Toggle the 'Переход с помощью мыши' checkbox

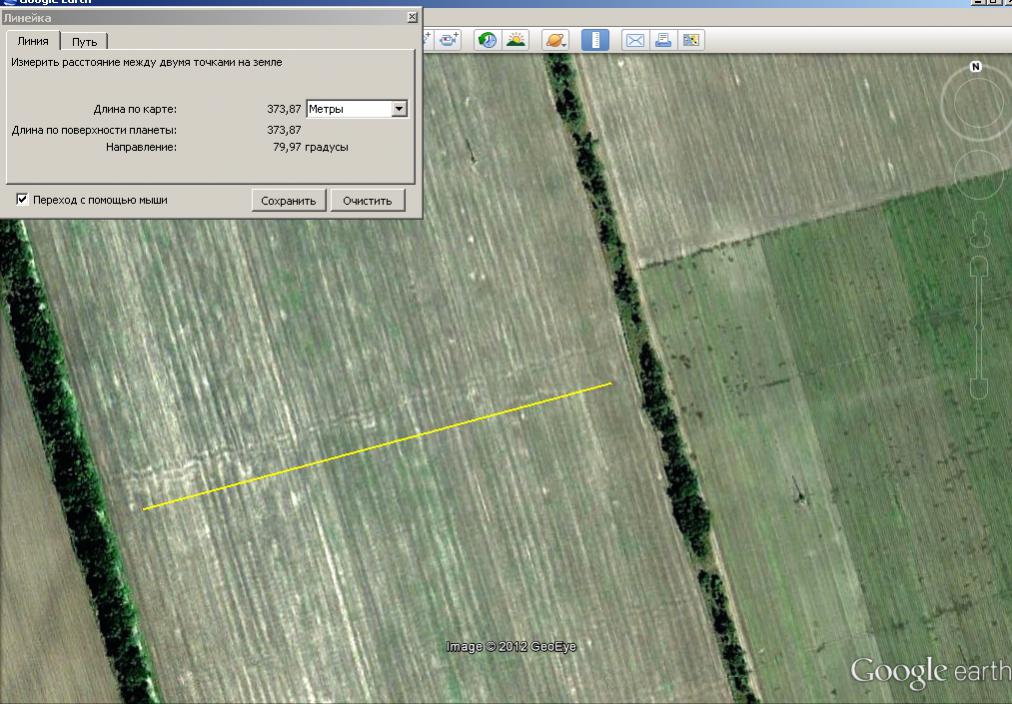(22, 200)
